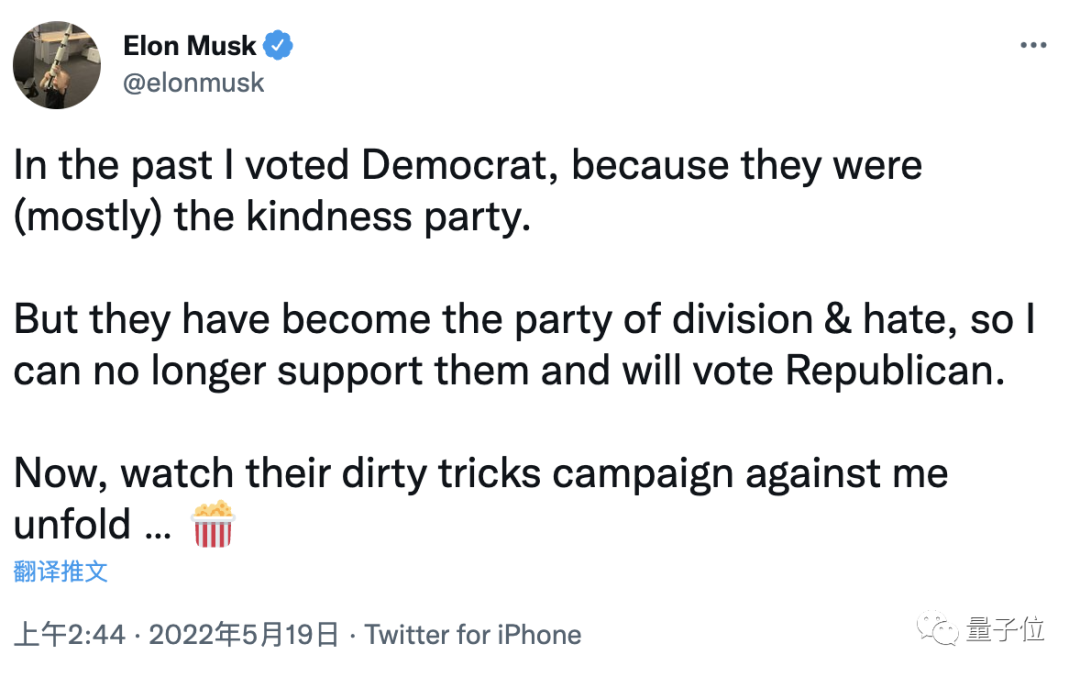Image resolution: width=1080 pixels, height=677 pixels.
Task: Click the 上午2:44 timestamp
Action: 69,634
